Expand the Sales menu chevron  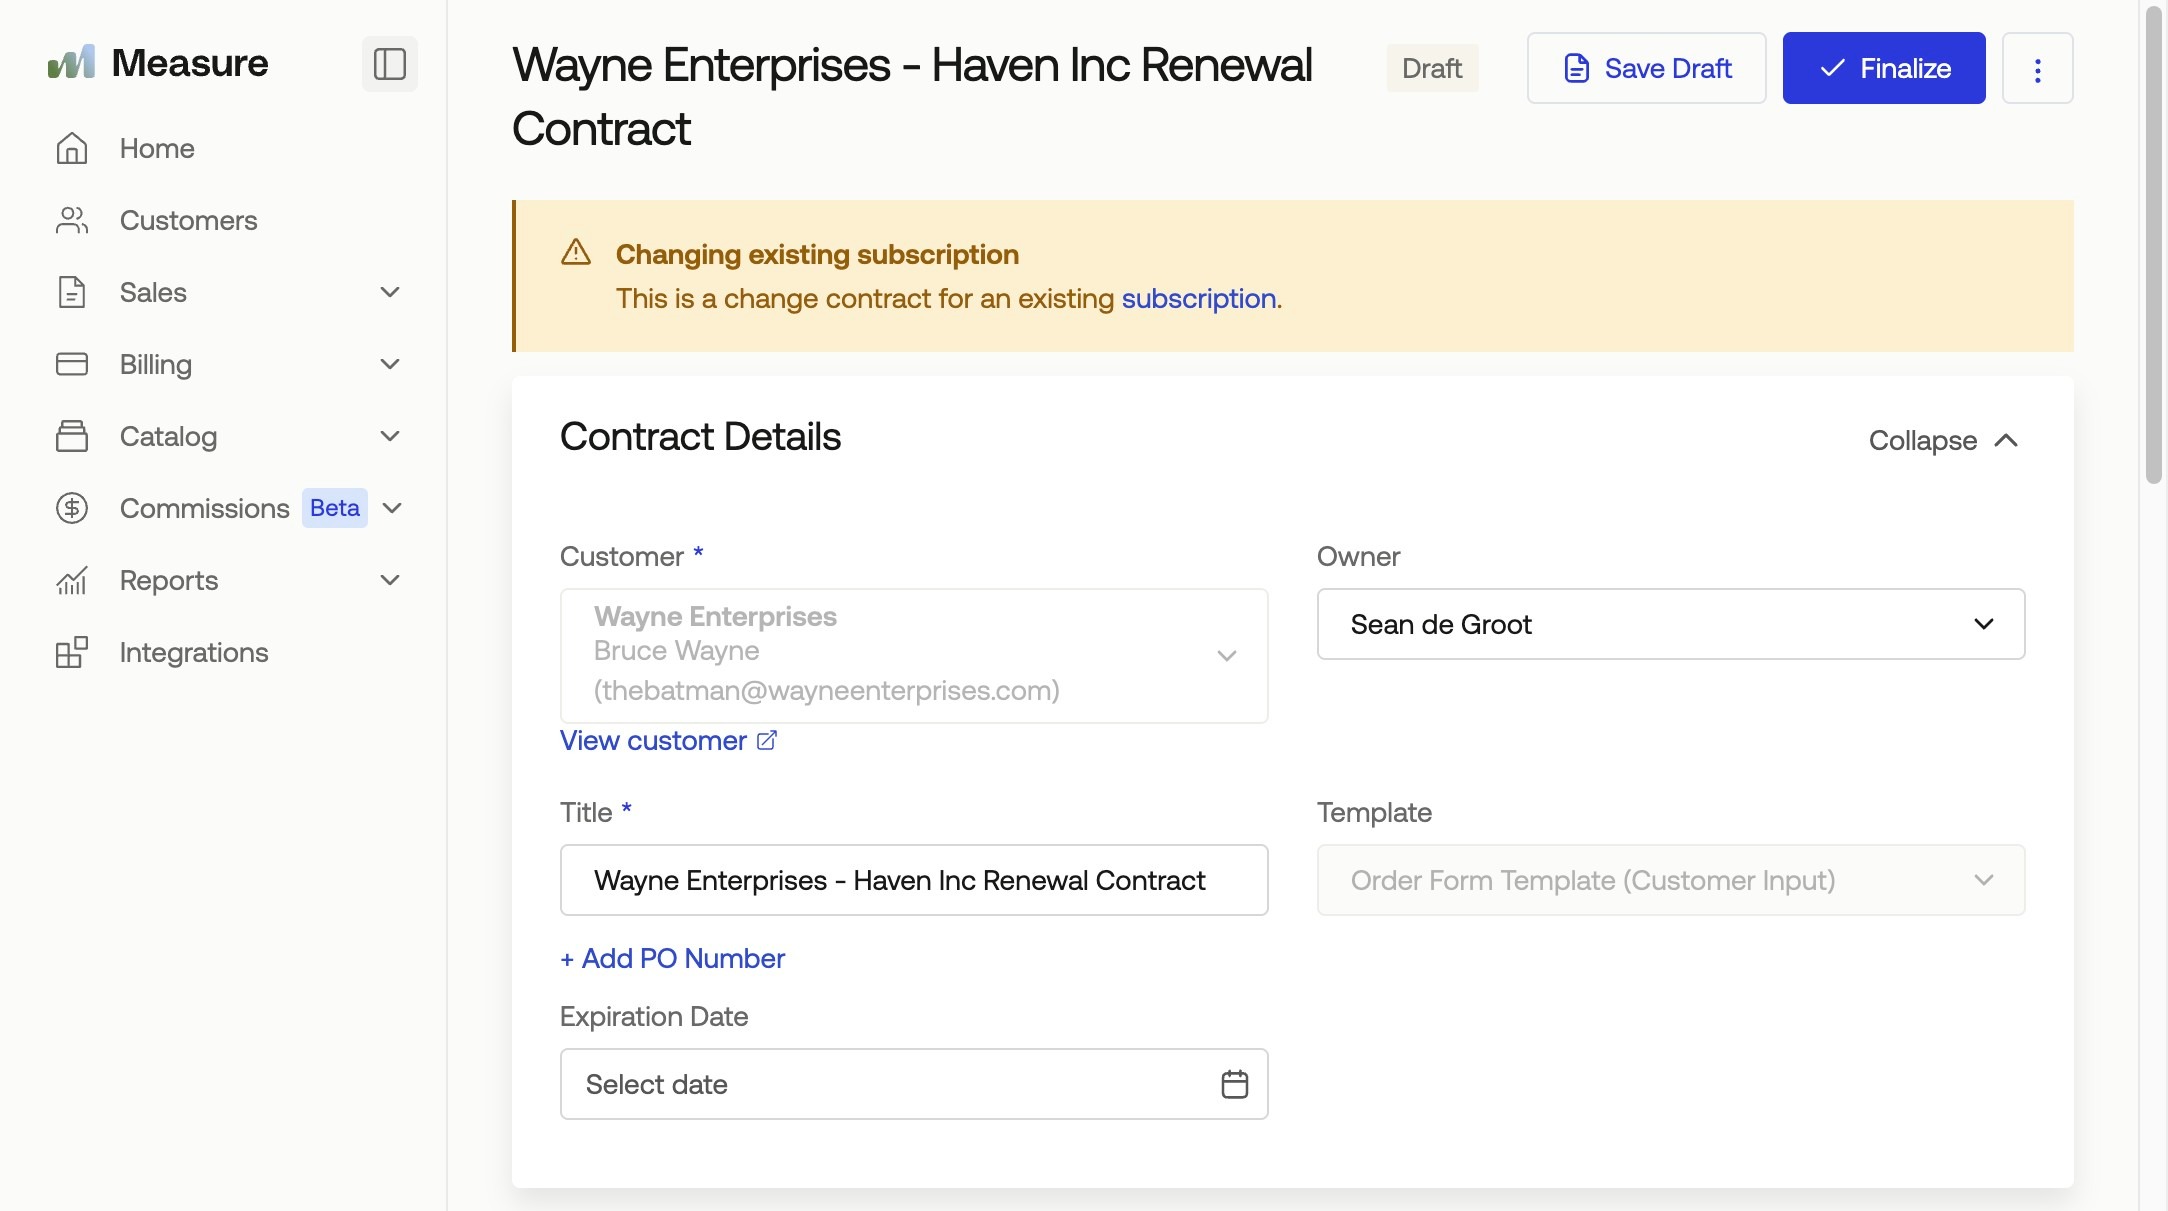(390, 292)
